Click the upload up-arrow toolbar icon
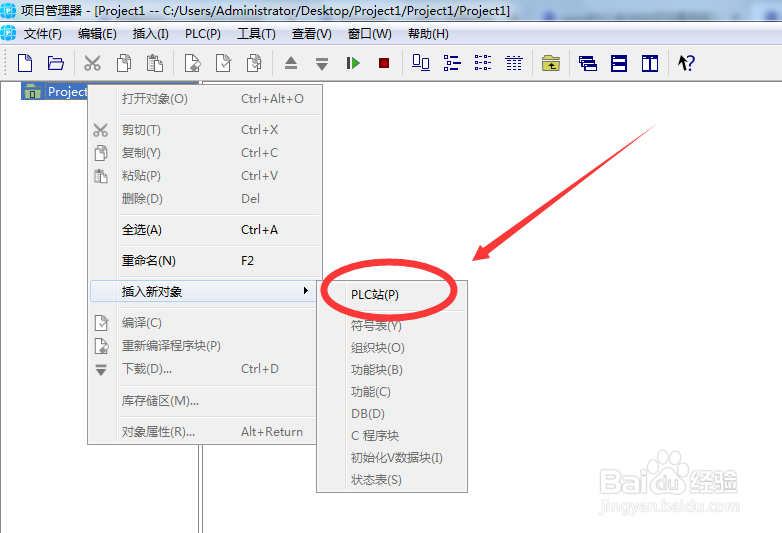 point(291,63)
